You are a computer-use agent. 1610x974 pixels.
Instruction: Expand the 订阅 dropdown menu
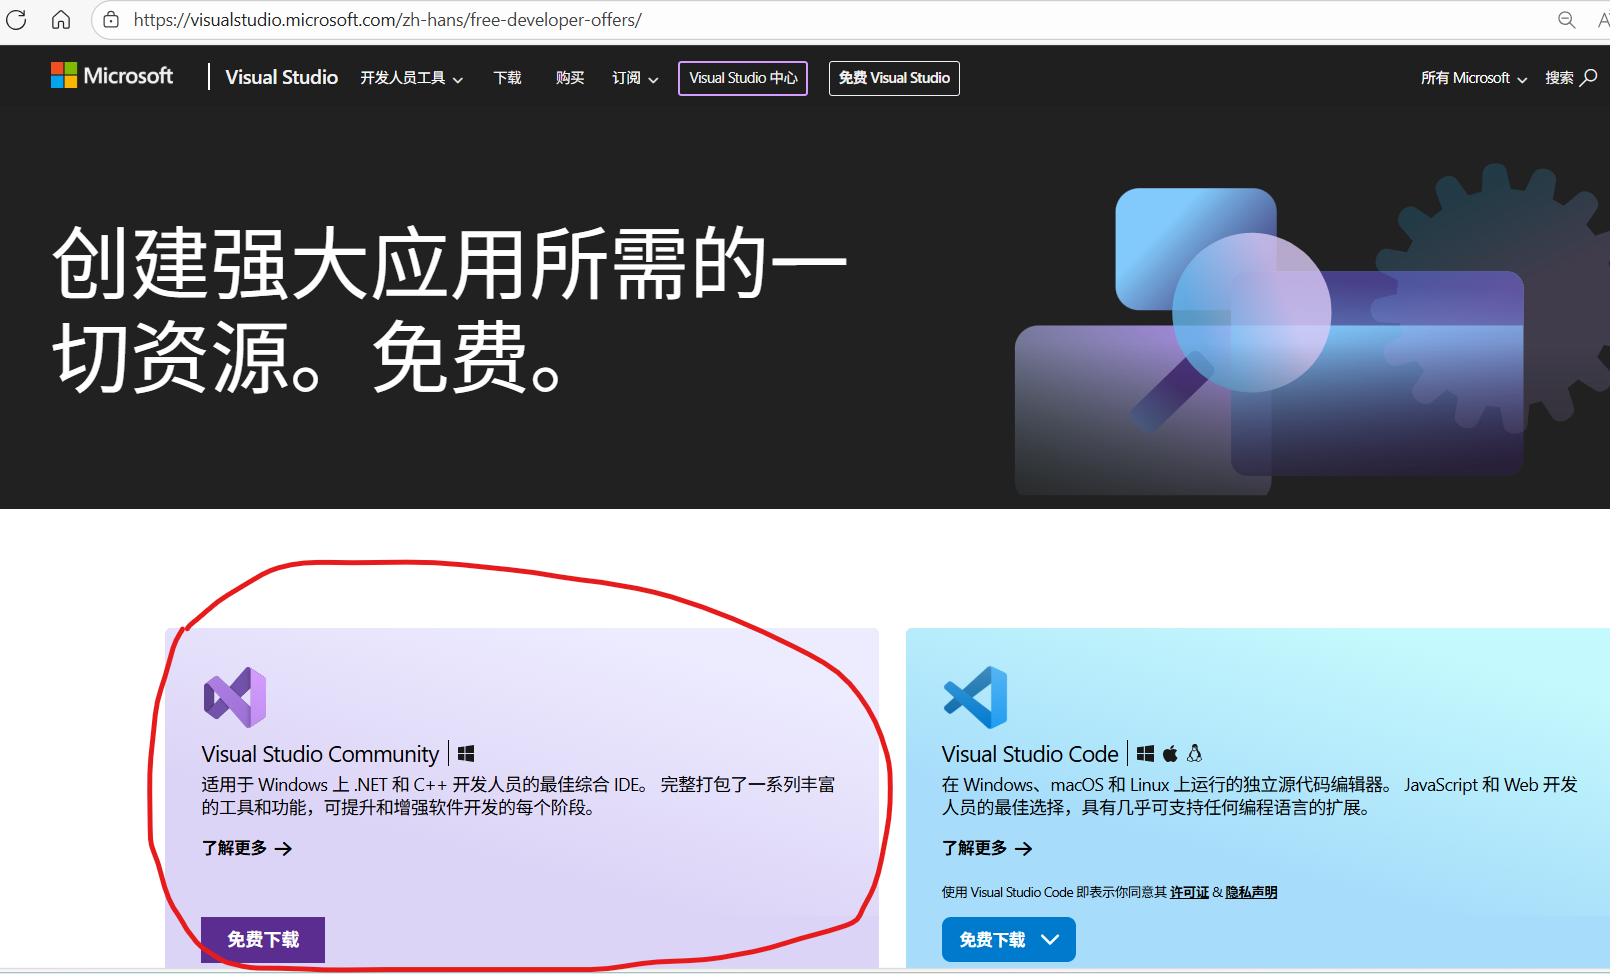(x=635, y=78)
